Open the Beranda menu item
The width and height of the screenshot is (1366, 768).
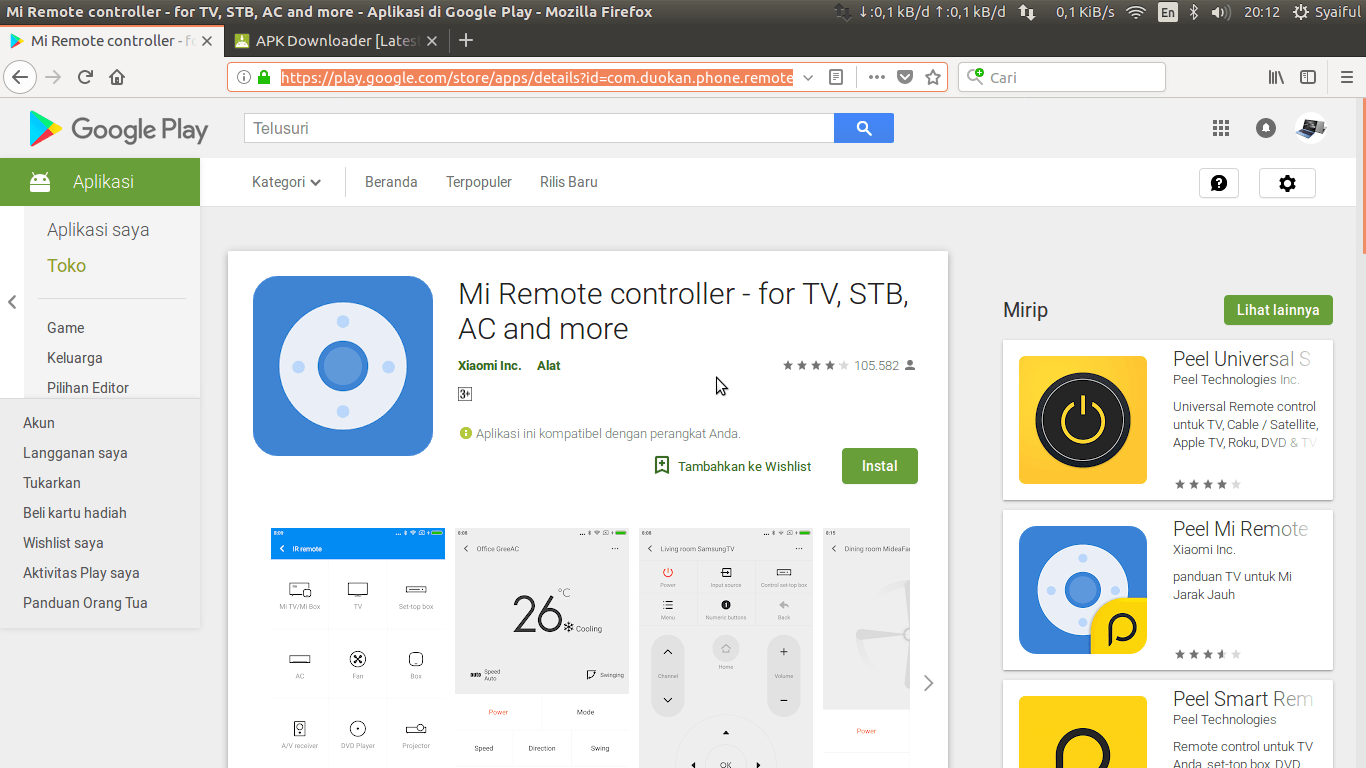391,182
